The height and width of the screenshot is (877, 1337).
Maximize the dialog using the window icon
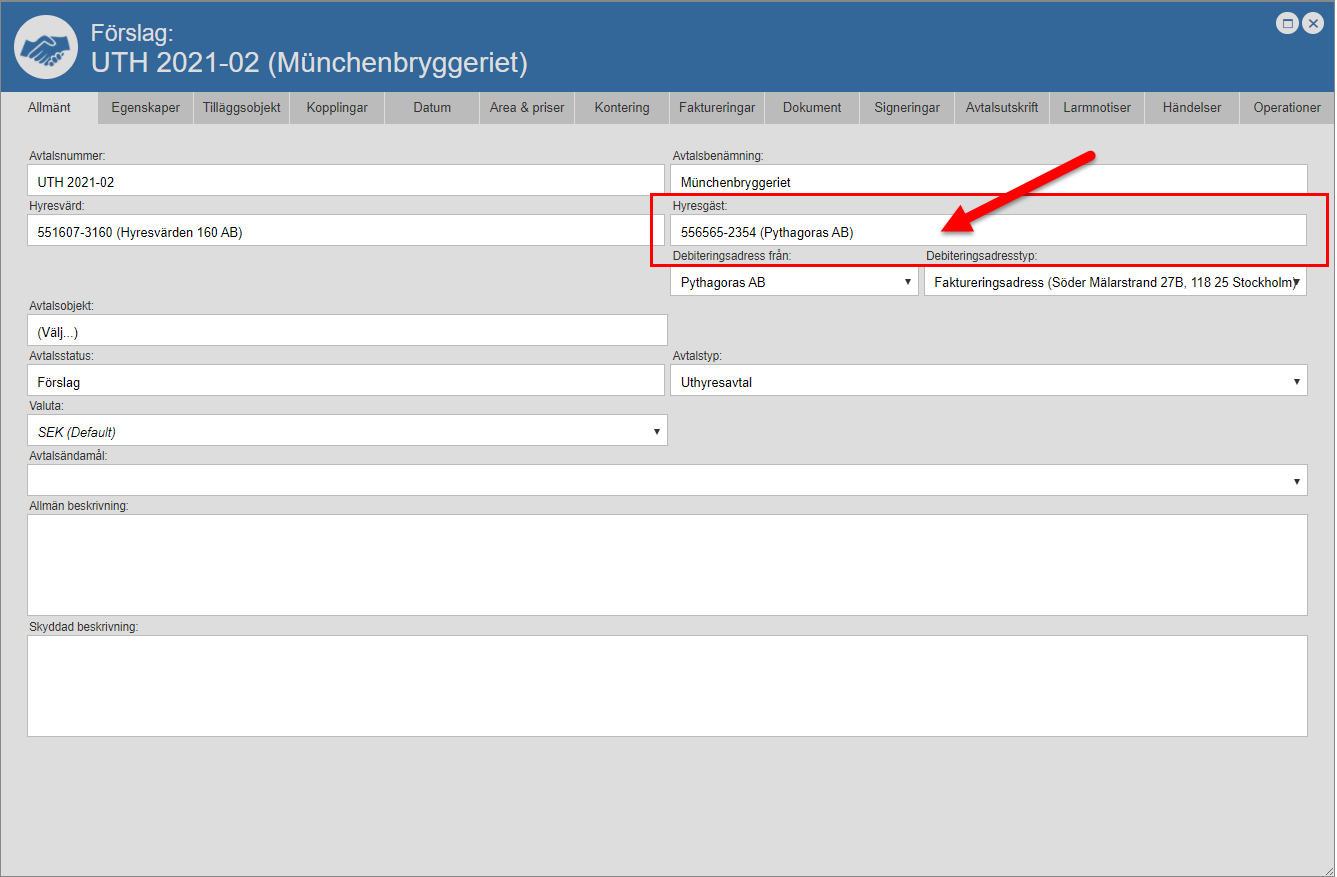coord(1288,23)
